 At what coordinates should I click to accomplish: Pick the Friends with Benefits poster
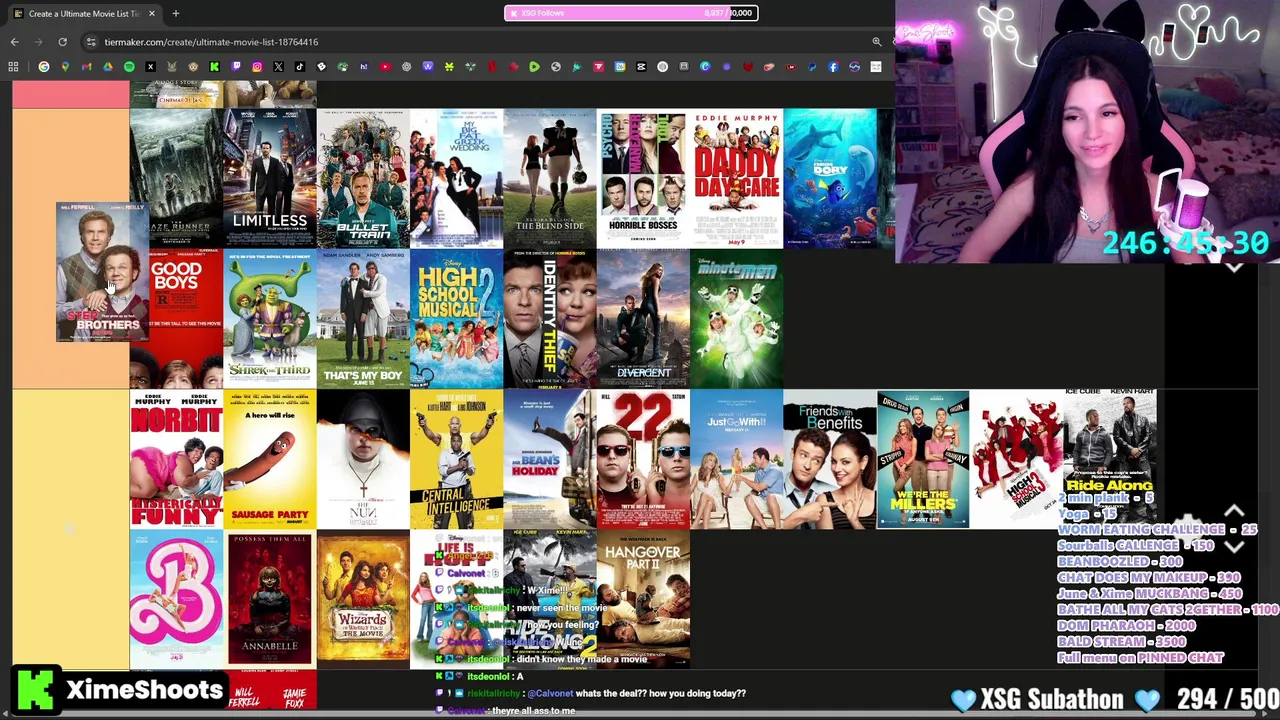coord(830,459)
